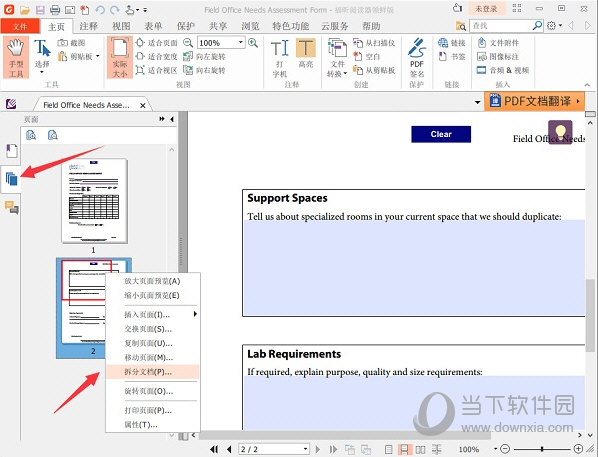
Task: Open the page number 2 / 2 dropdown
Action: click(x=305, y=449)
